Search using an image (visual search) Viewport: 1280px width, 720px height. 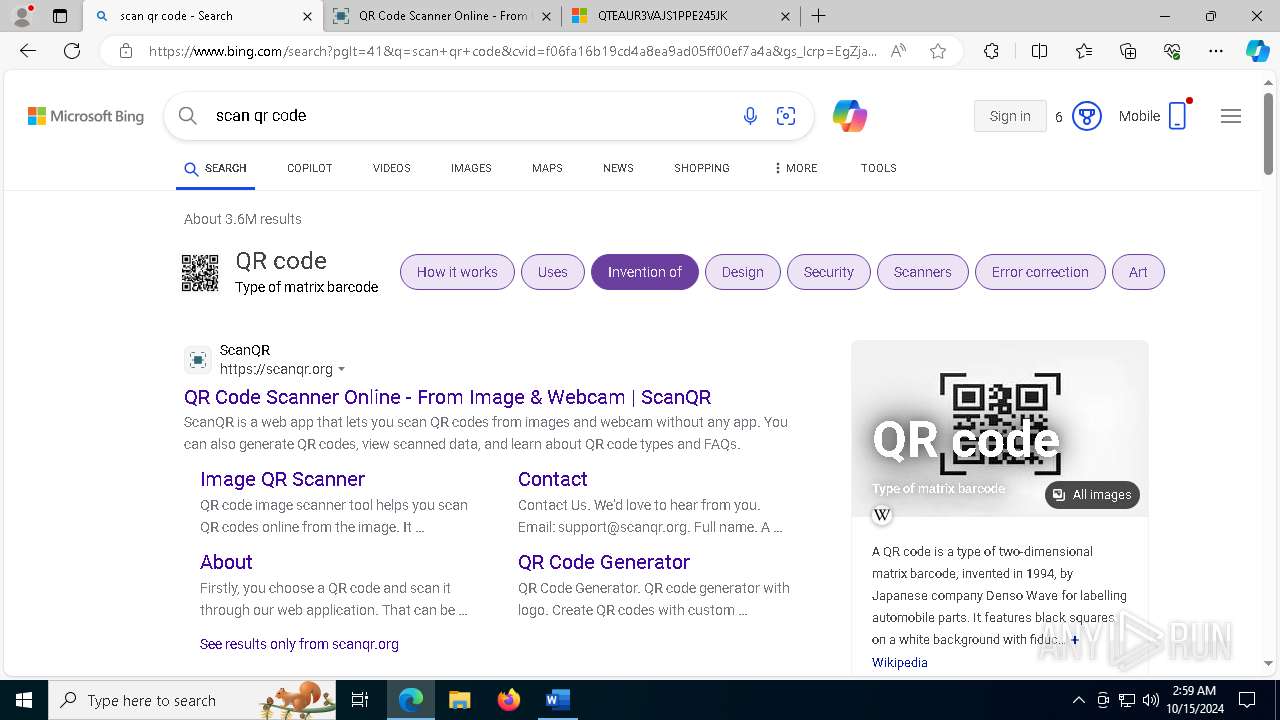786,116
